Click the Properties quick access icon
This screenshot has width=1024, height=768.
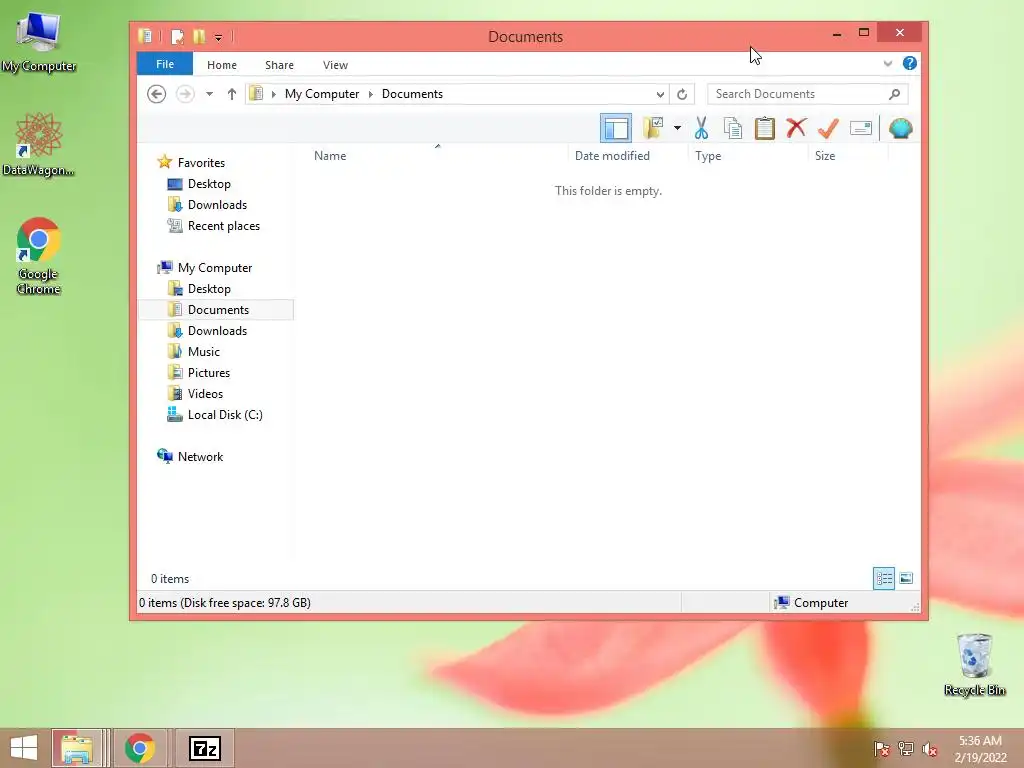pyautogui.click(x=177, y=37)
